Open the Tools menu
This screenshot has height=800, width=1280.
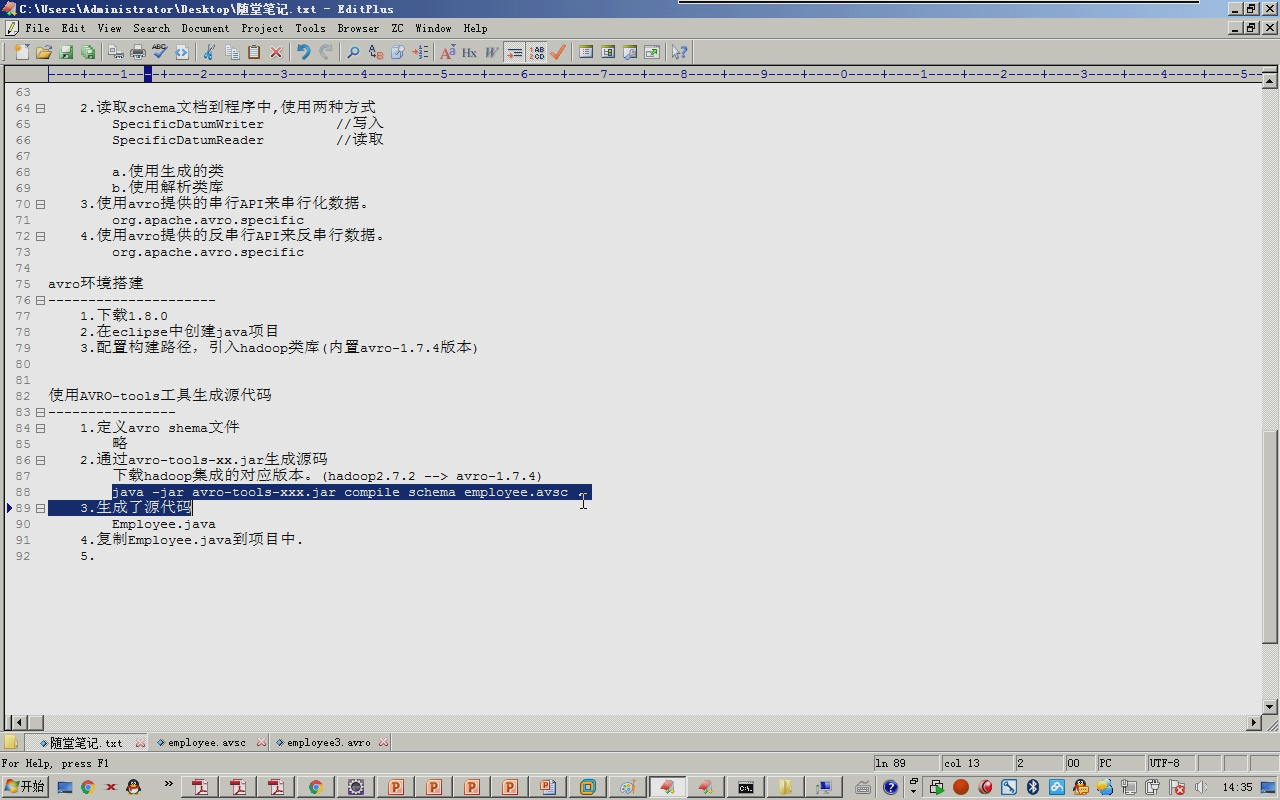point(310,28)
